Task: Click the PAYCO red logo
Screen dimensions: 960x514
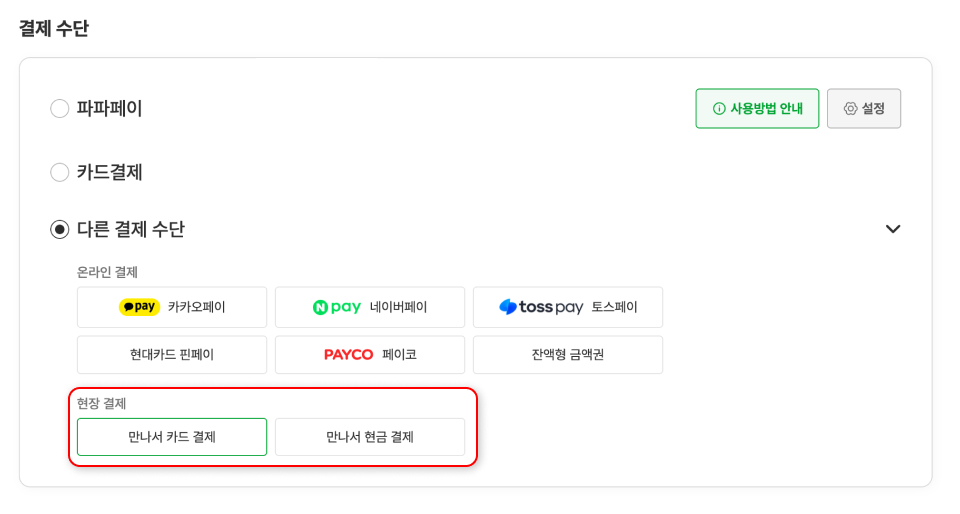Action: tap(348, 355)
